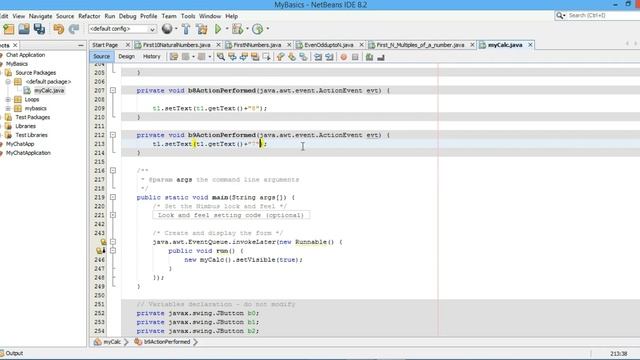Open the Profile Project dropdown arrow

tap(268, 29)
